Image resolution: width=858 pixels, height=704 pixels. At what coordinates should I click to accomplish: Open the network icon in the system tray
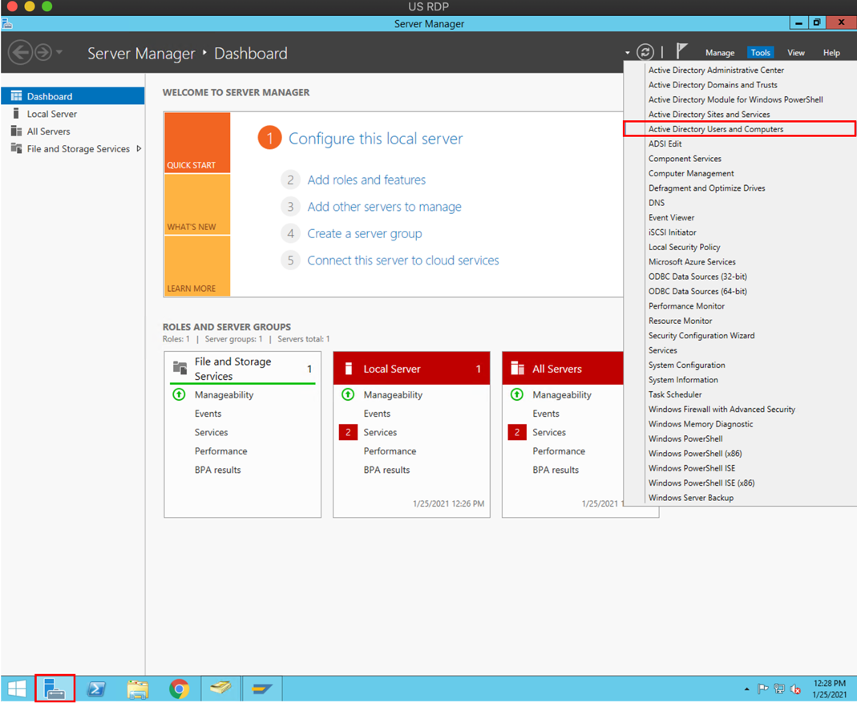780,688
